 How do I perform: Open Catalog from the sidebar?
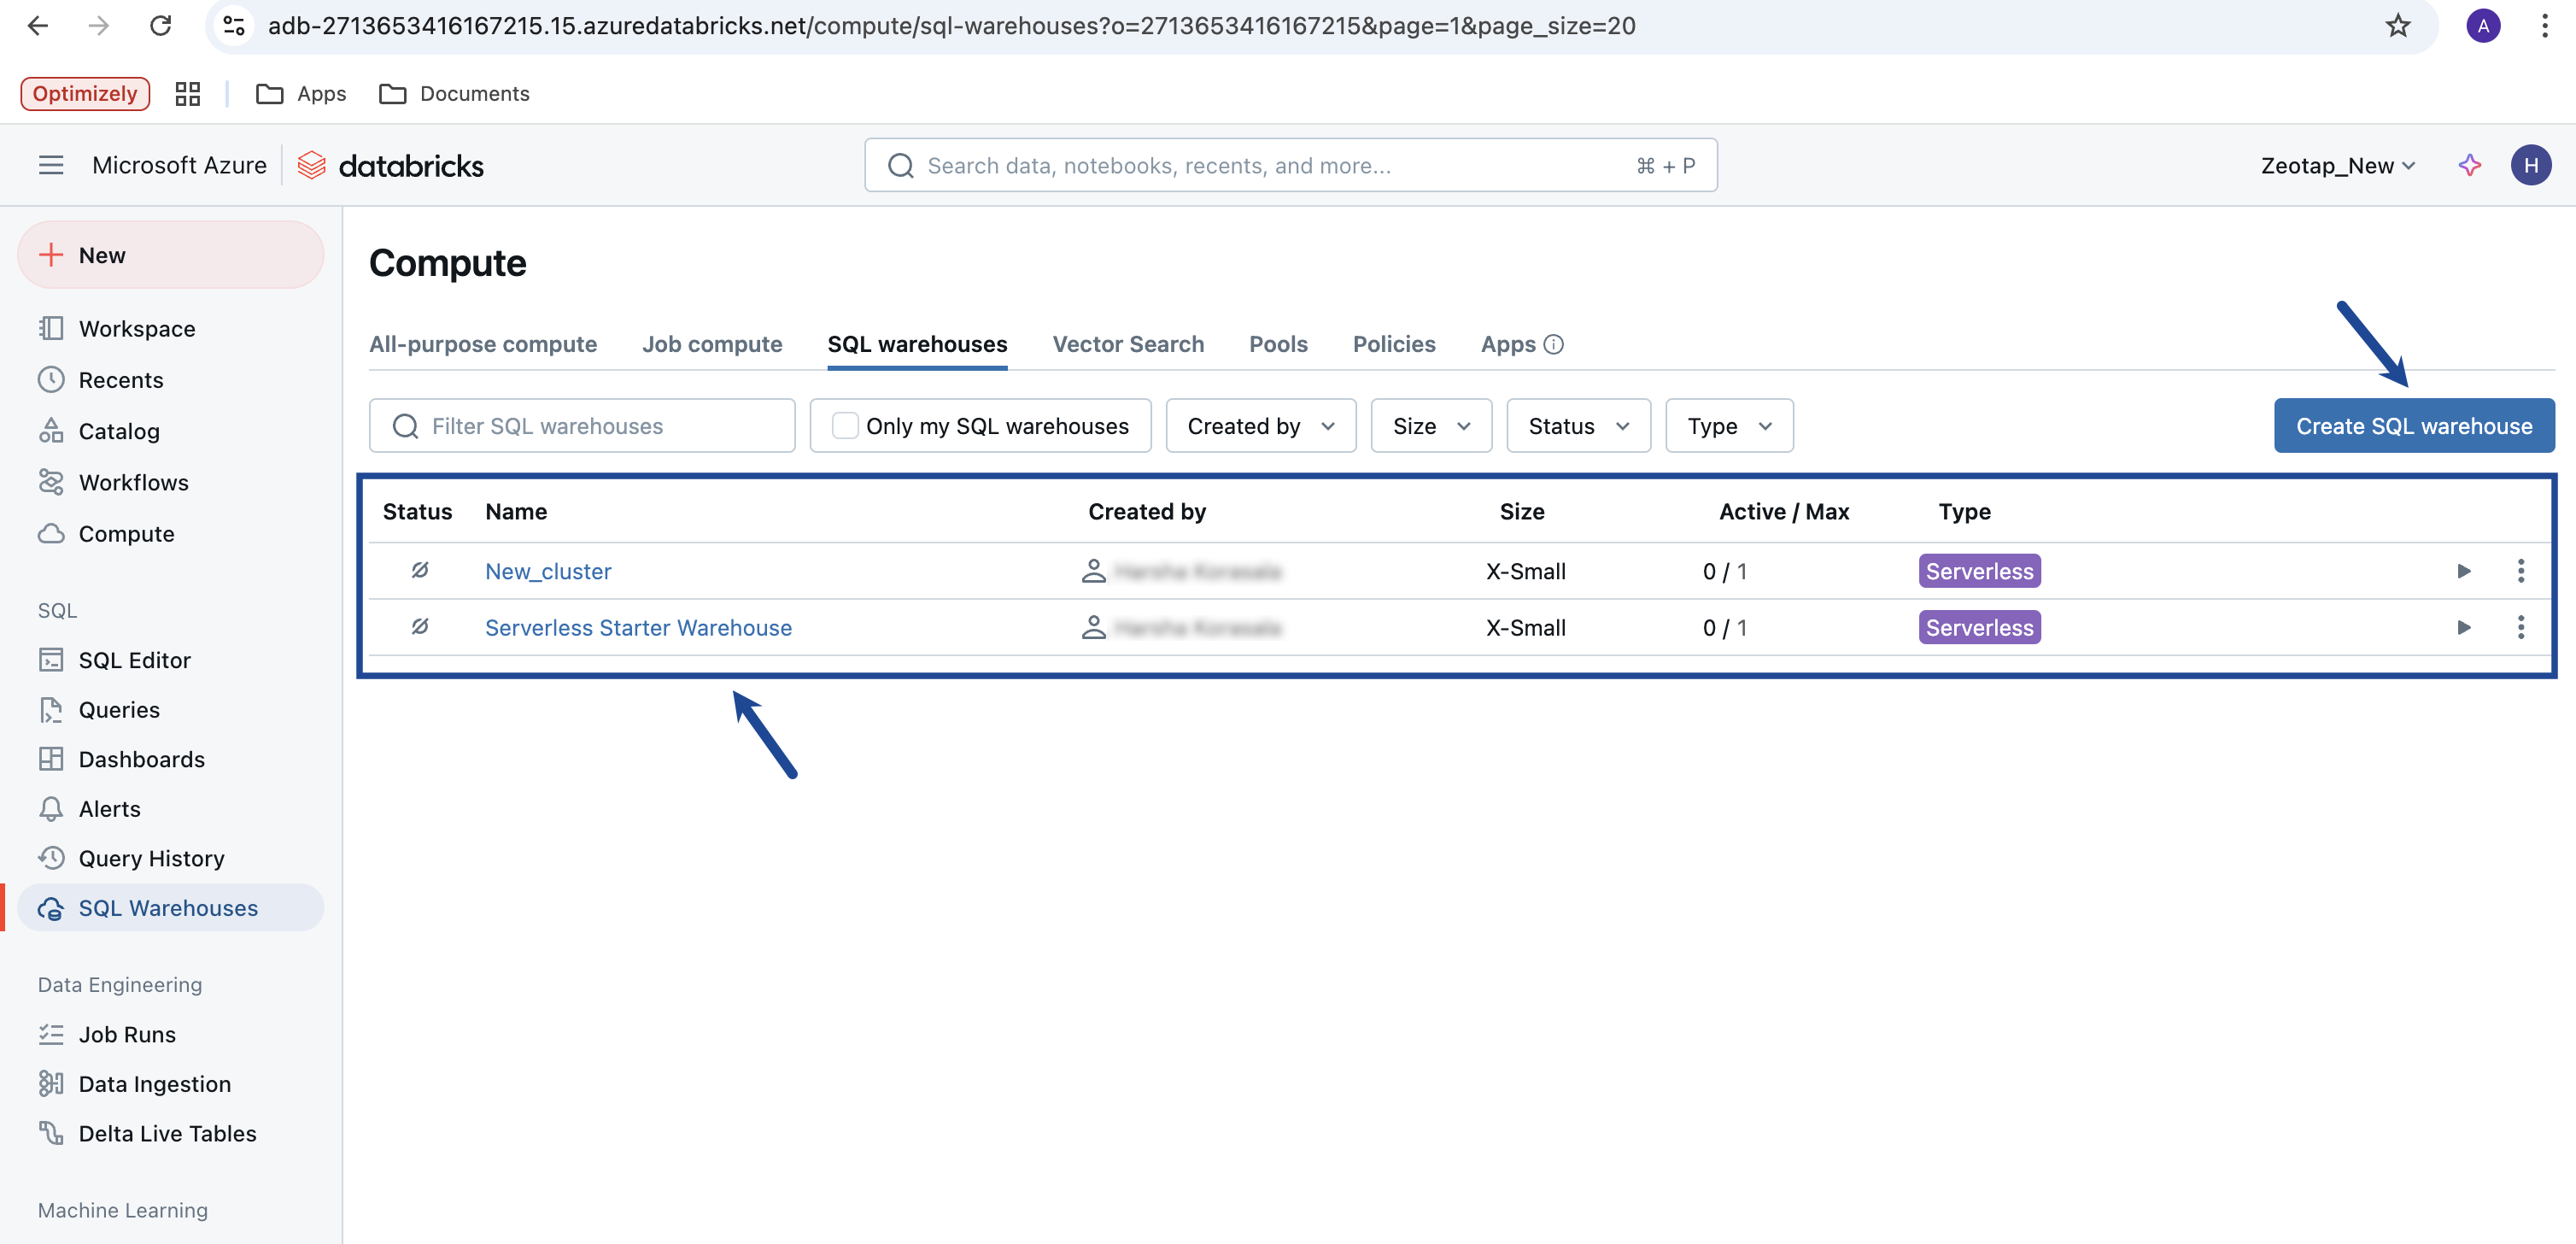click(x=118, y=431)
